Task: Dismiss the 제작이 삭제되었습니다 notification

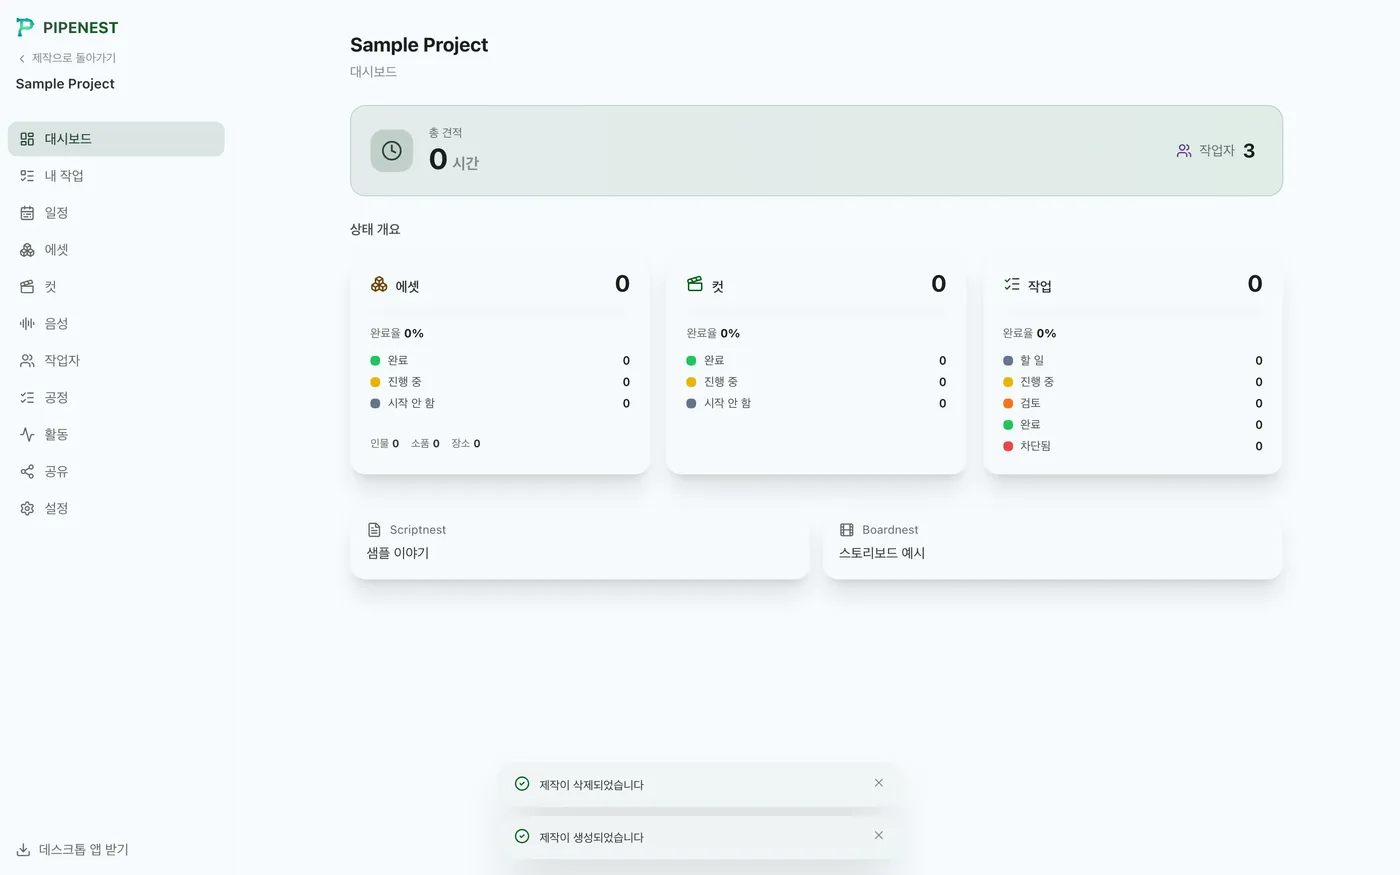Action: point(879,783)
